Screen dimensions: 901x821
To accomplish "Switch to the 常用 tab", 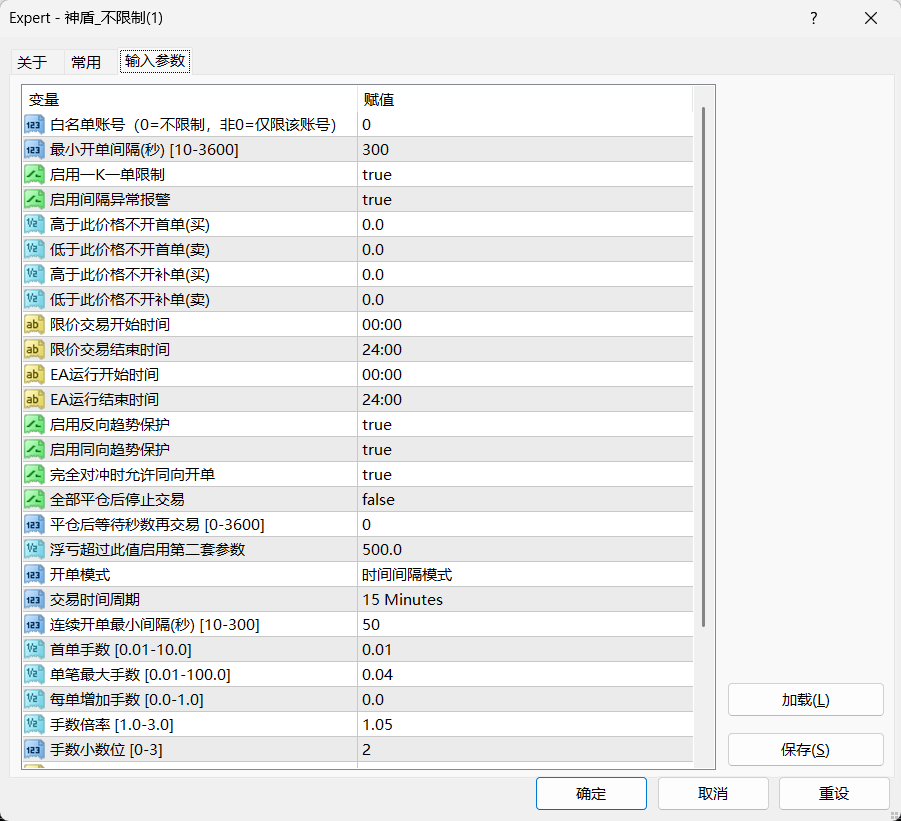I will tap(86, 62).
